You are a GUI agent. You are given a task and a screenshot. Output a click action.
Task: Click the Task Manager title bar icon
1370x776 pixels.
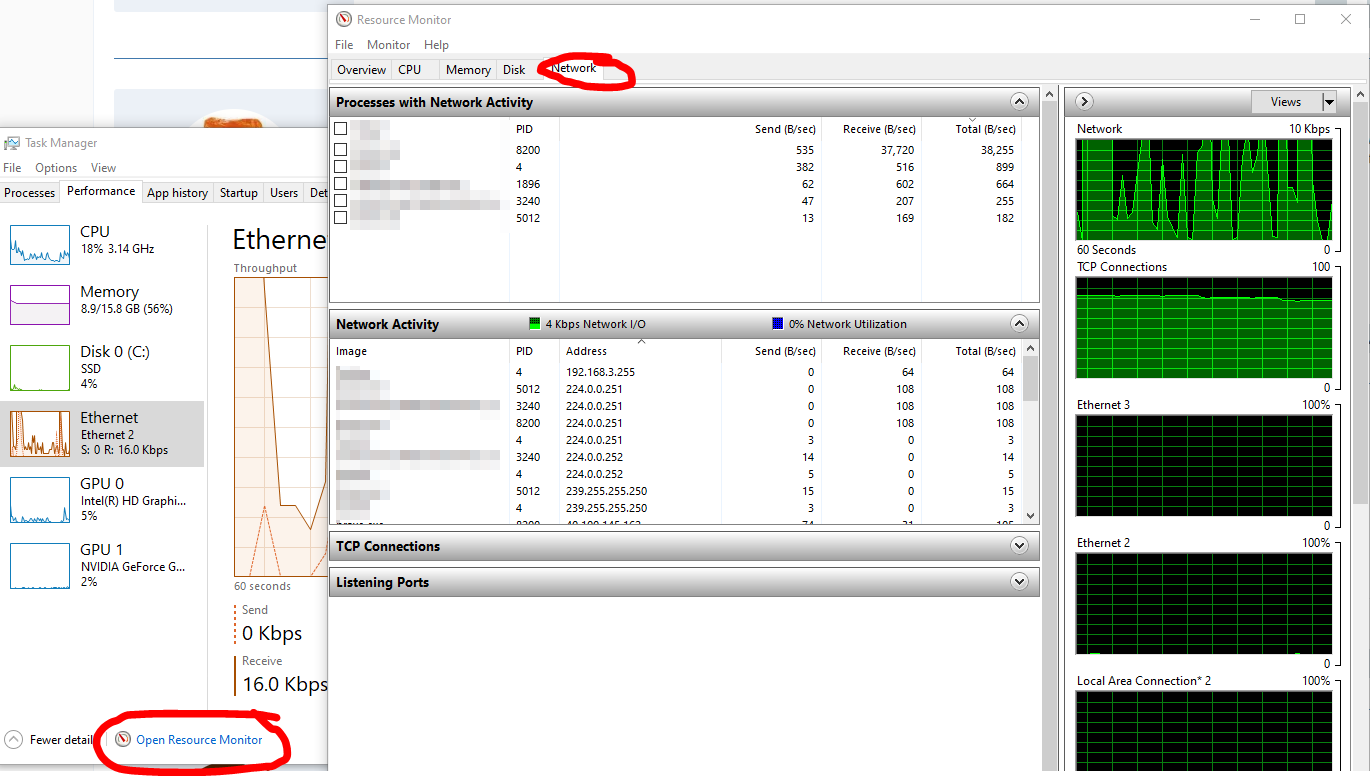click(x=12, y=143)
